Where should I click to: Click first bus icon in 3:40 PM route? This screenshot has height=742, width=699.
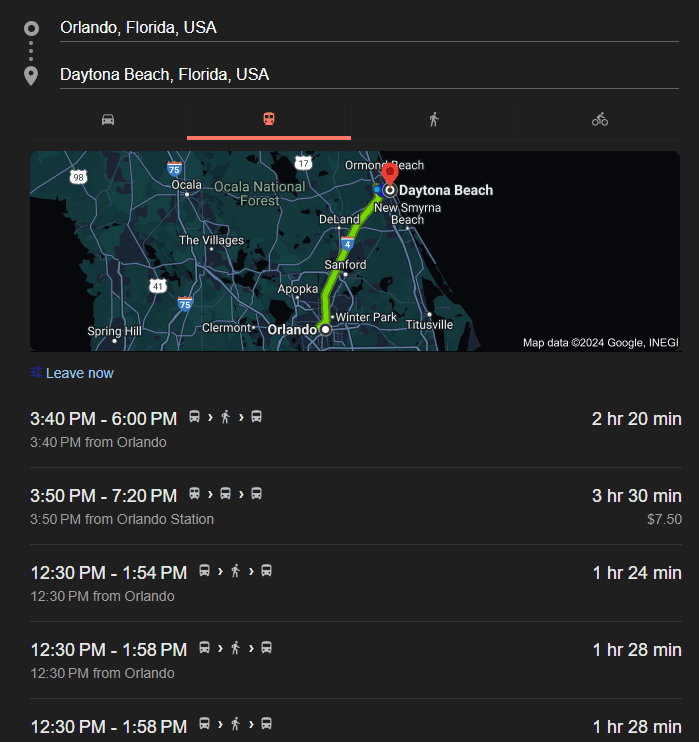coord(194,417)
